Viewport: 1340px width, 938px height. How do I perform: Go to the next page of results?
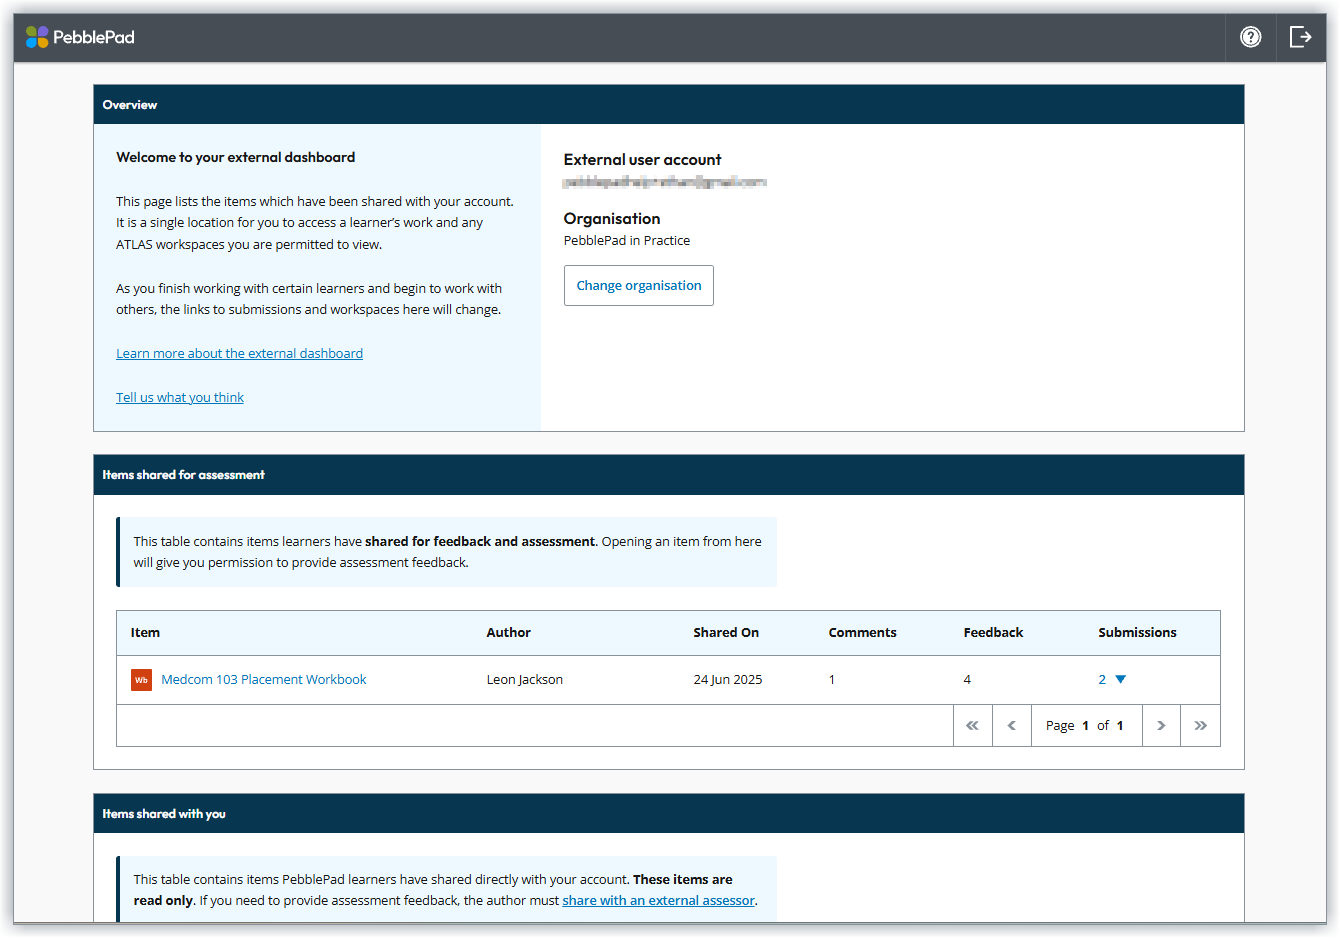(x=1161, y=726)
